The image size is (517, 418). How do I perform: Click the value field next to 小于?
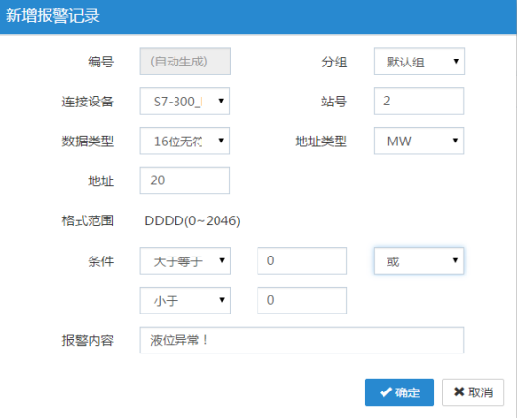[x=302, y=300]
